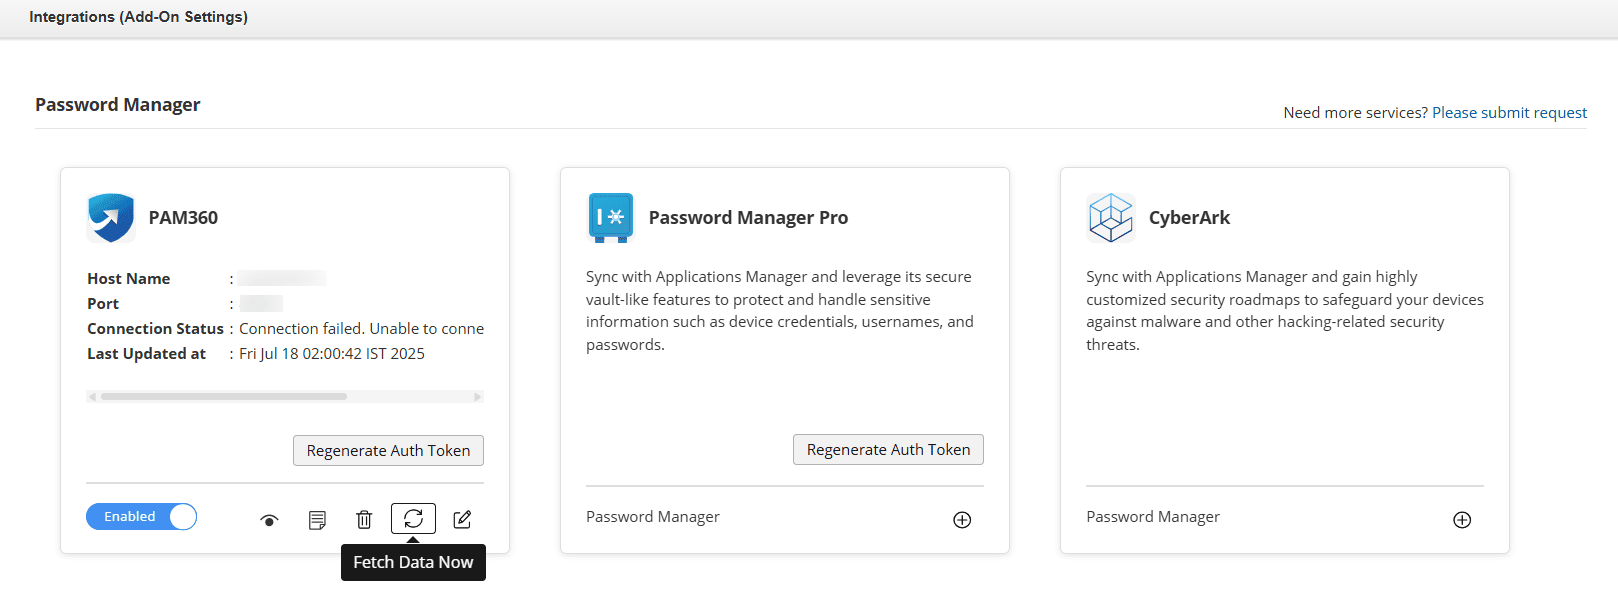Open the PAM360 notes document icon
The height and width of the screenshot is (592, 1618).
click(317, 520)
